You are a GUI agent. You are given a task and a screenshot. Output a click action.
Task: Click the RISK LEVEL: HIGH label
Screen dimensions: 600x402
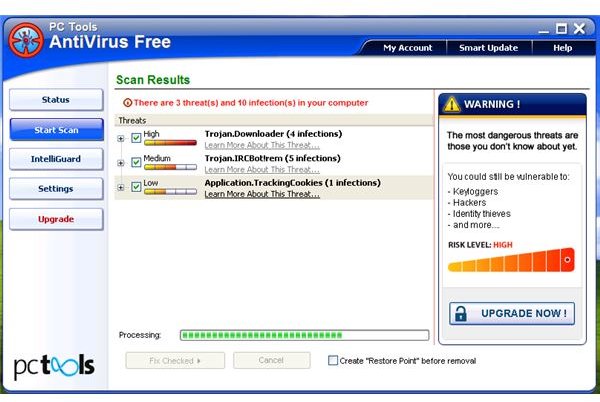pyautogui.click(x=480, y=245)
